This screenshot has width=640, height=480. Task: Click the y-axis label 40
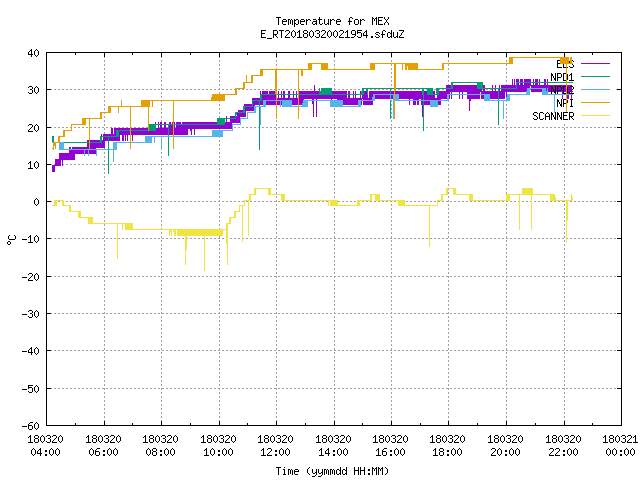pos(33,53)
